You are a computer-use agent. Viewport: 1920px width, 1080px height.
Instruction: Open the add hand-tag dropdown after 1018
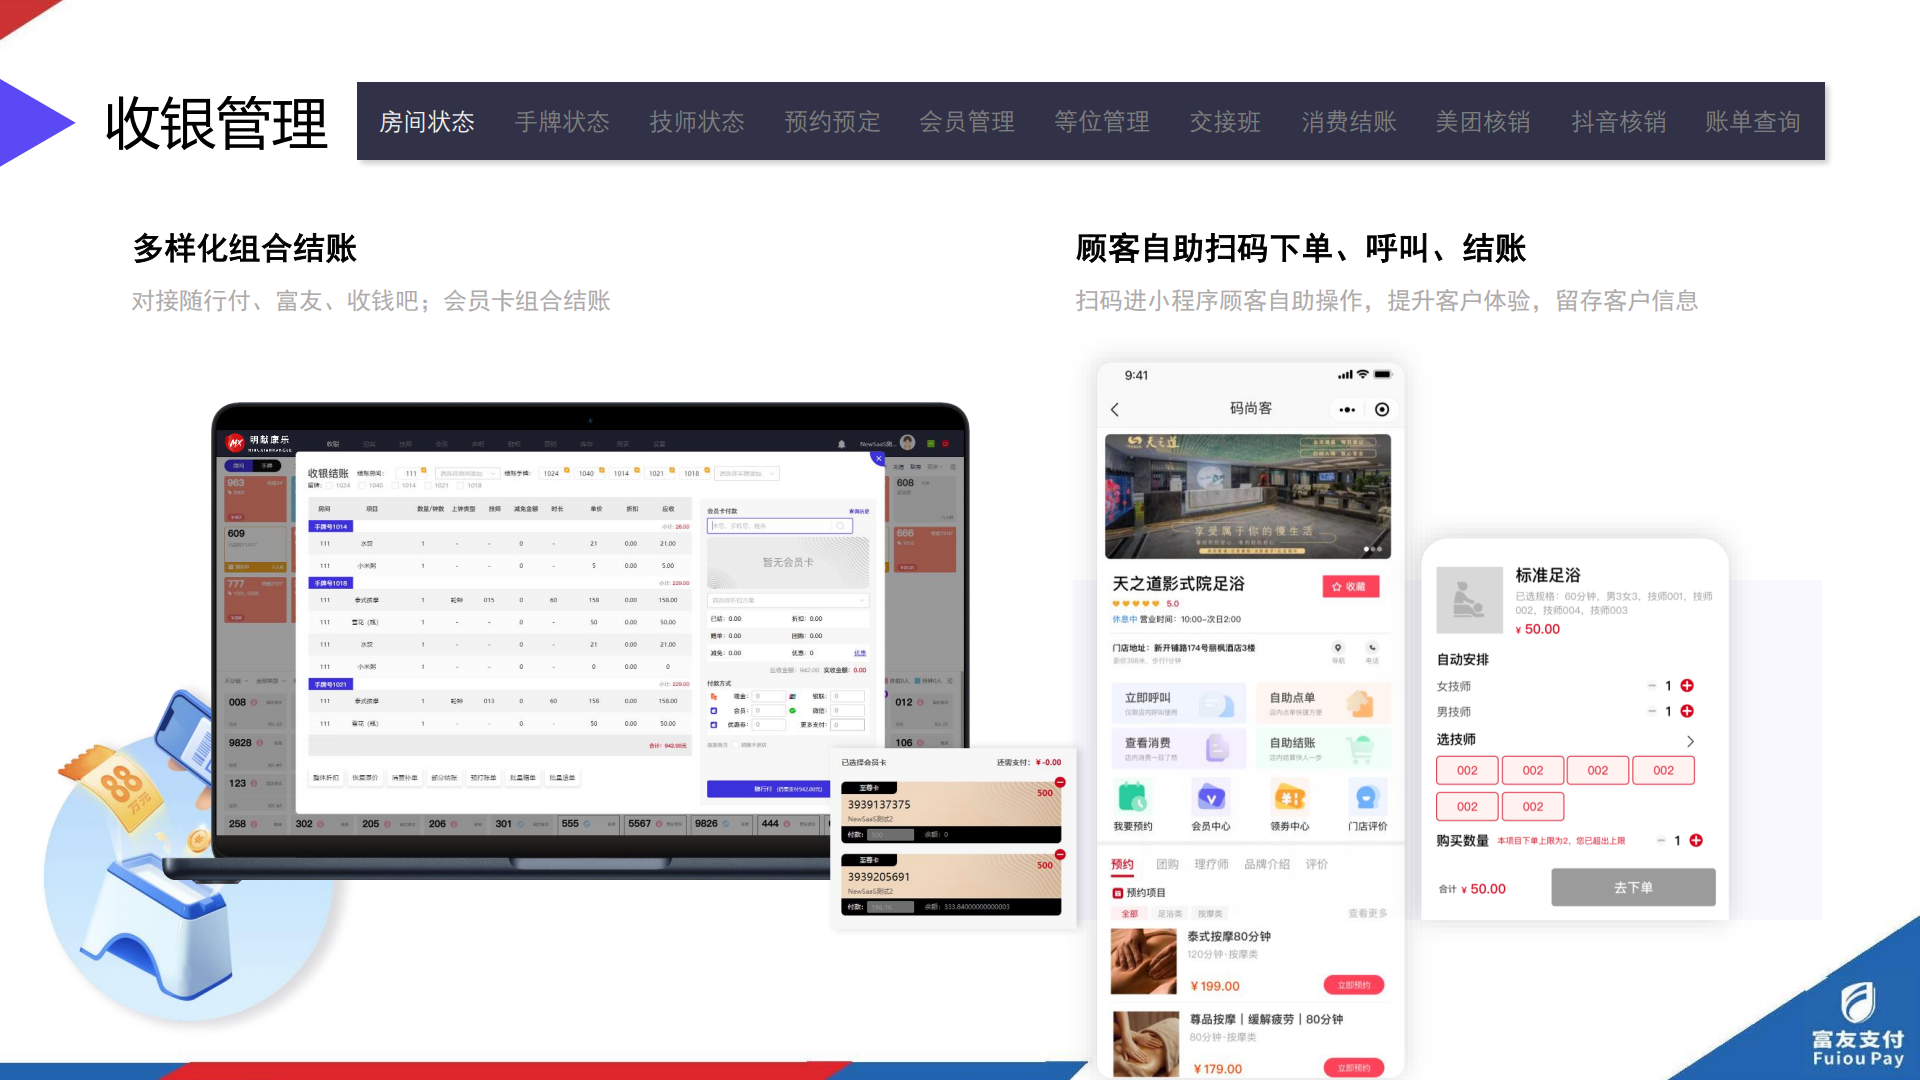pos(747,474)
